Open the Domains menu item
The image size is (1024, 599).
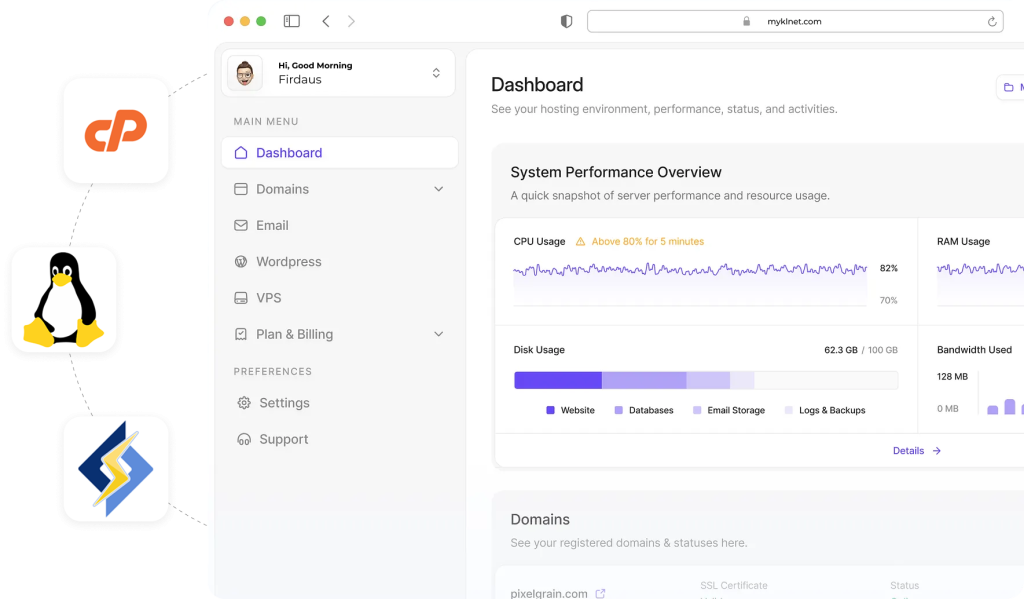pyautogui.click(x=340, y=189)
